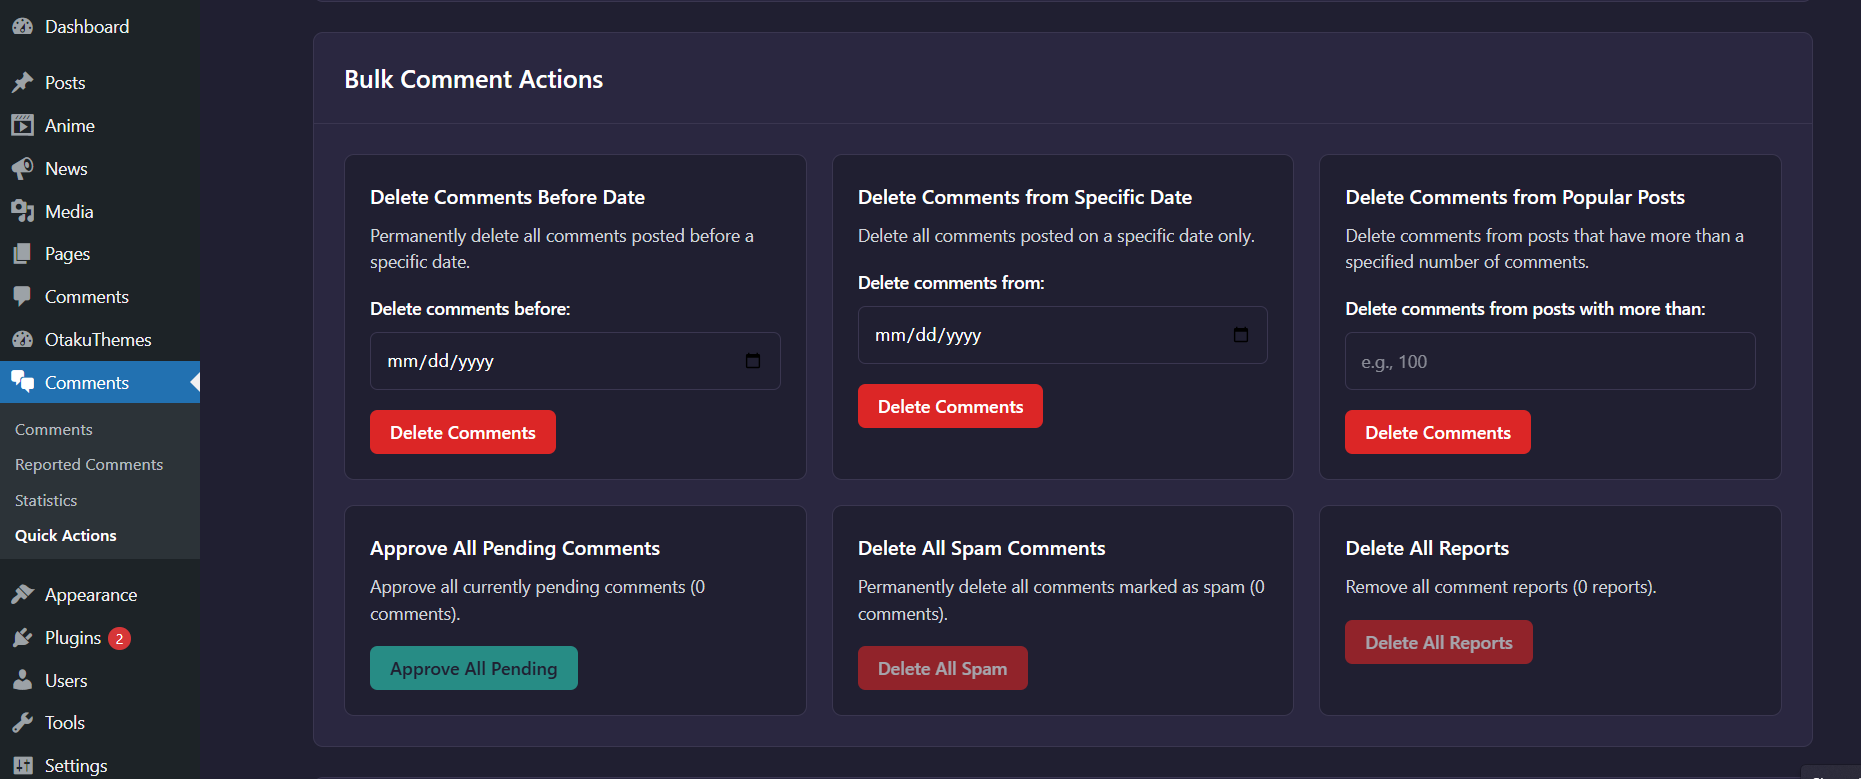Click the Media library icon

(22, 212)
